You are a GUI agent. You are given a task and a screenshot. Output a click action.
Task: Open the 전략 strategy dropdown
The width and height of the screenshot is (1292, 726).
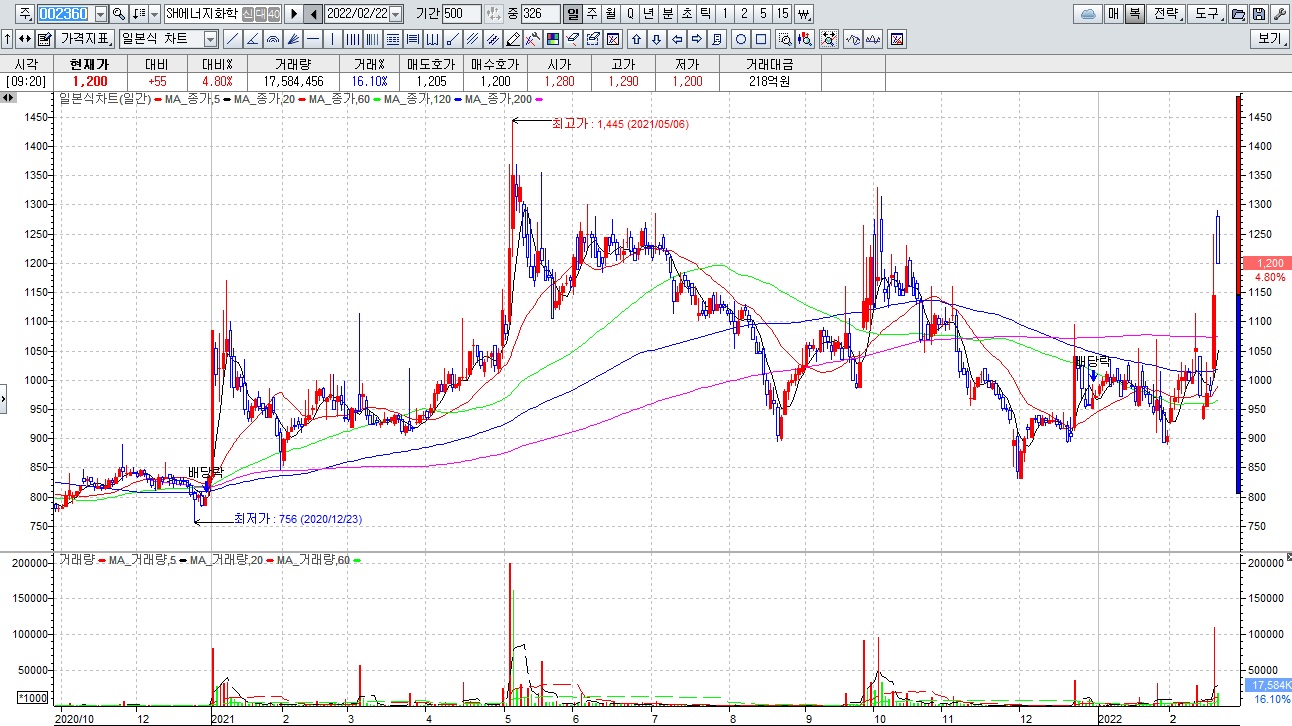point(1167,14)
